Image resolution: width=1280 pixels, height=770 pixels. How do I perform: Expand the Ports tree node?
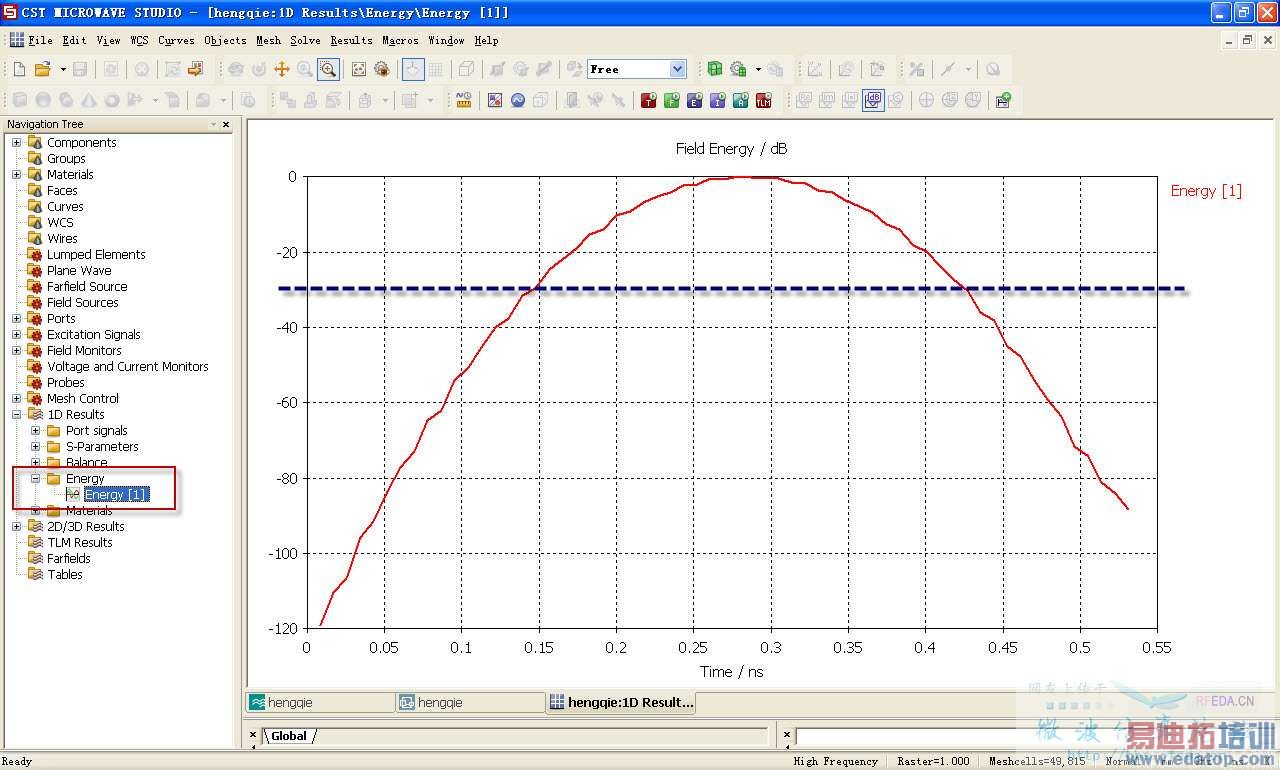point(16,318)
